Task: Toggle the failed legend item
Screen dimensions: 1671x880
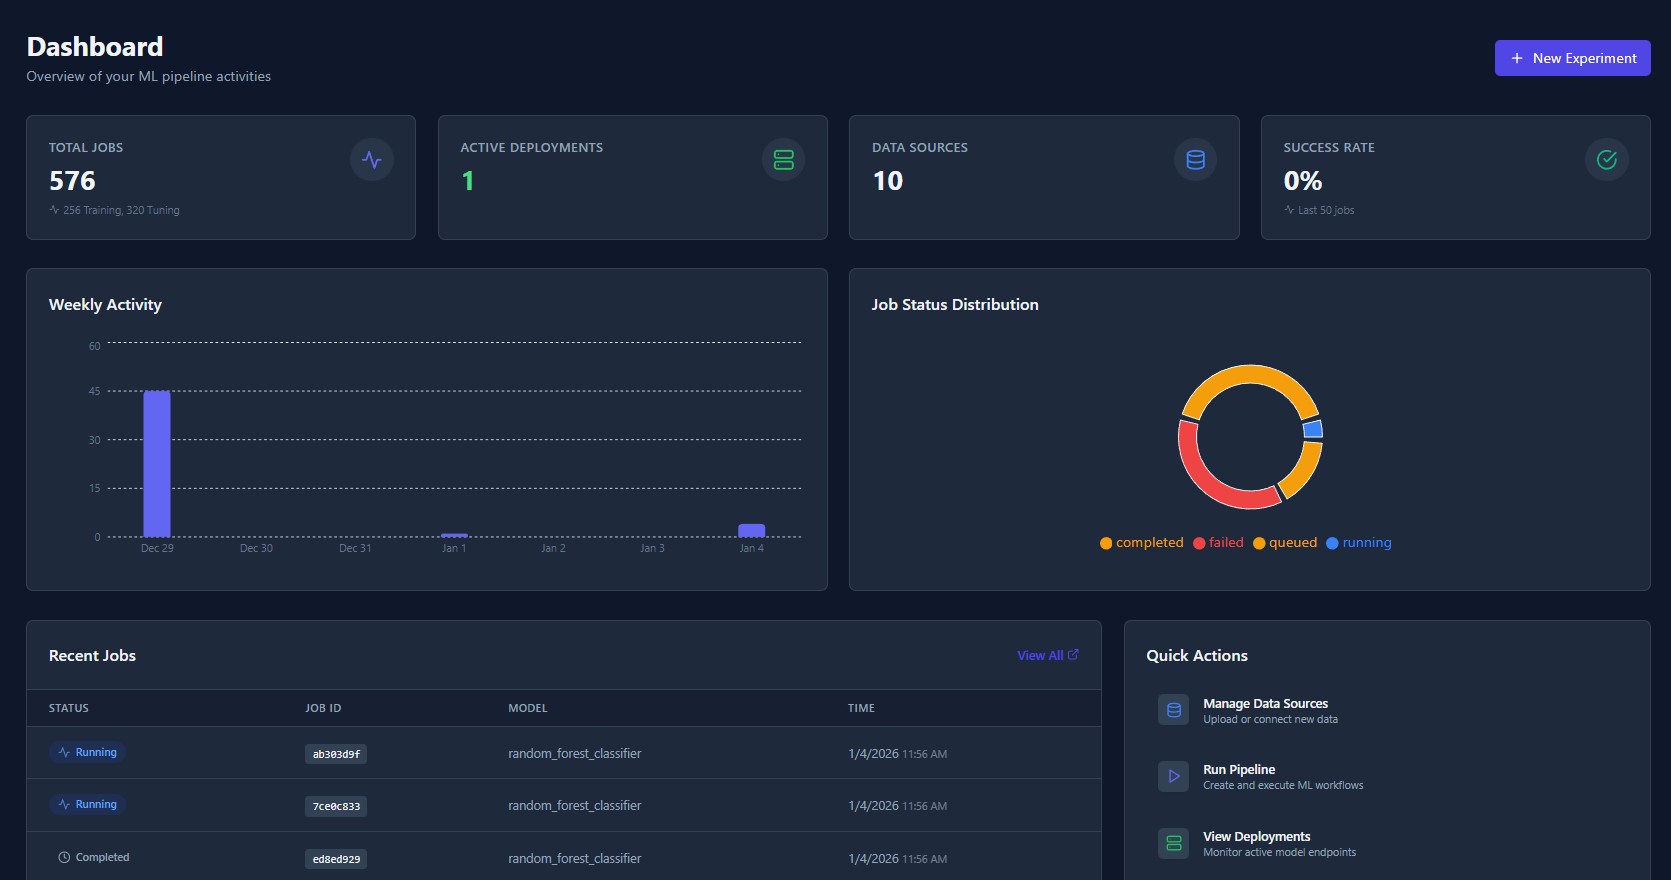Action: pyautogui.click(x=1218, y=543)
